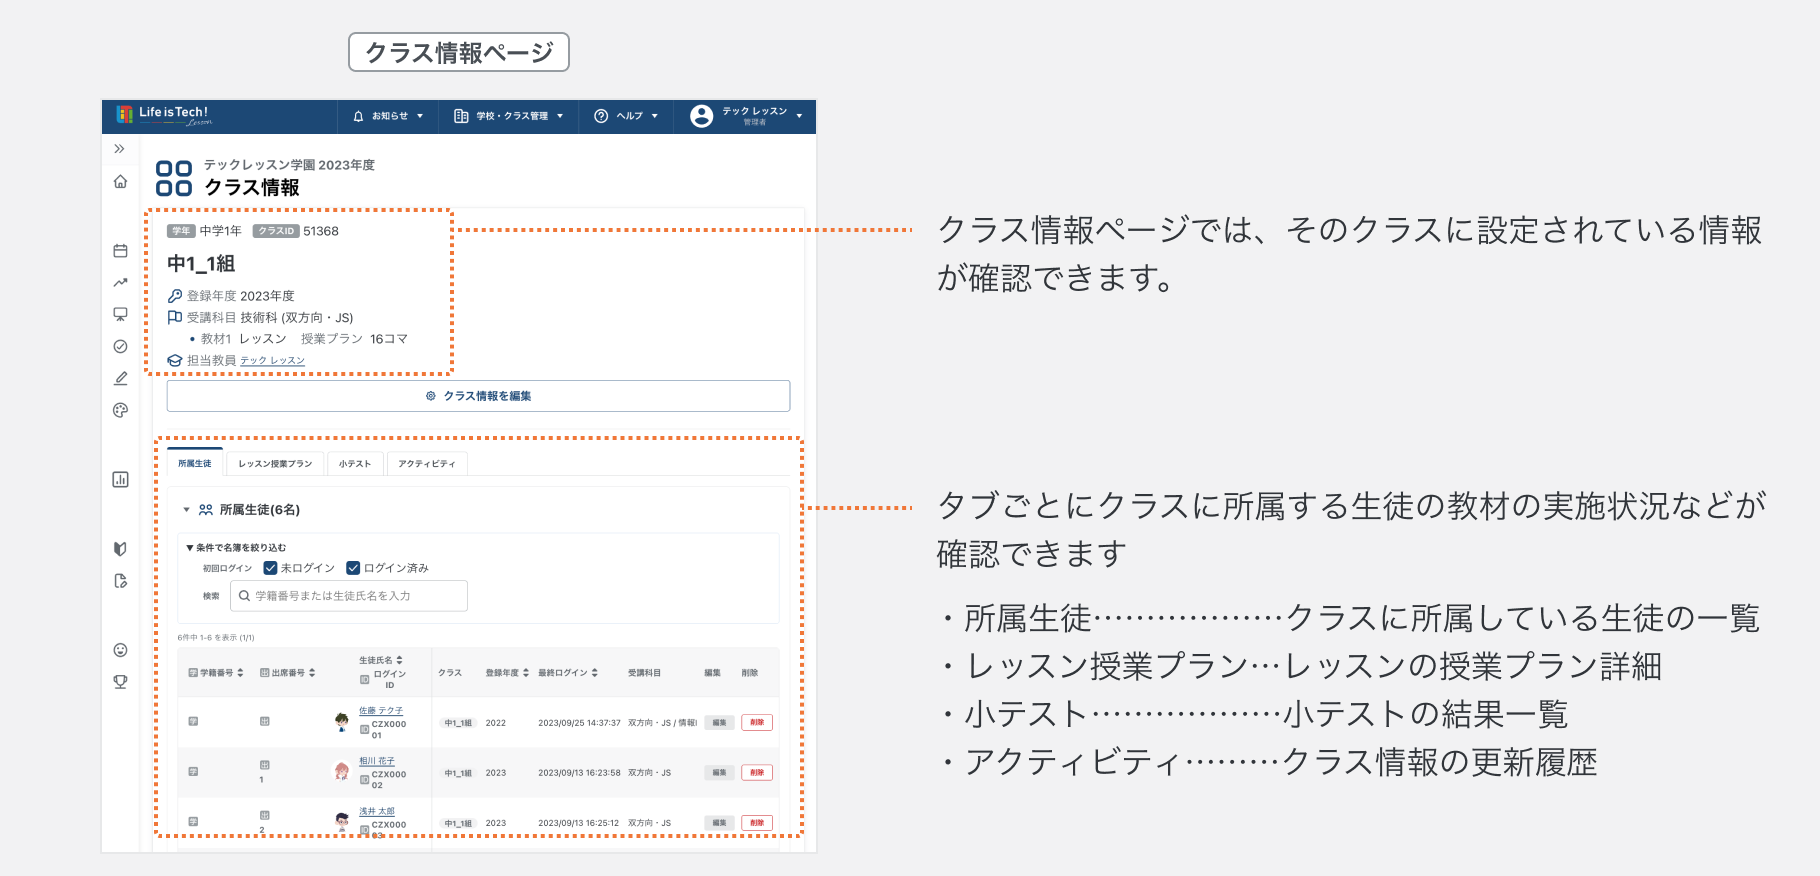Open the trending-up graph icon in sidebar
The image size is (1820, 876).
[120, 282]
